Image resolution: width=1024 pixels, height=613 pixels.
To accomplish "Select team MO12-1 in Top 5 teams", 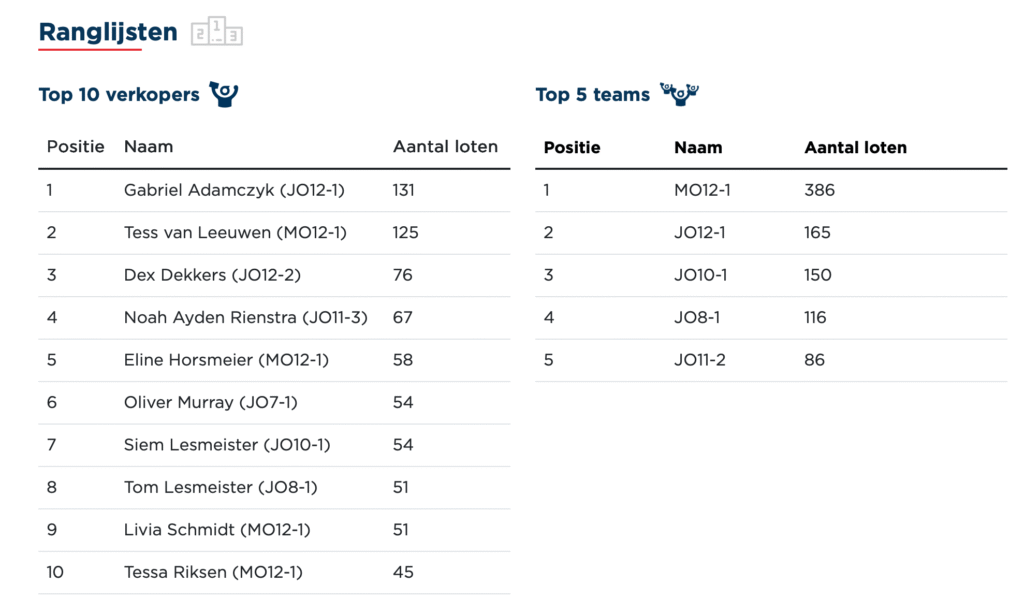I will 702,190.
